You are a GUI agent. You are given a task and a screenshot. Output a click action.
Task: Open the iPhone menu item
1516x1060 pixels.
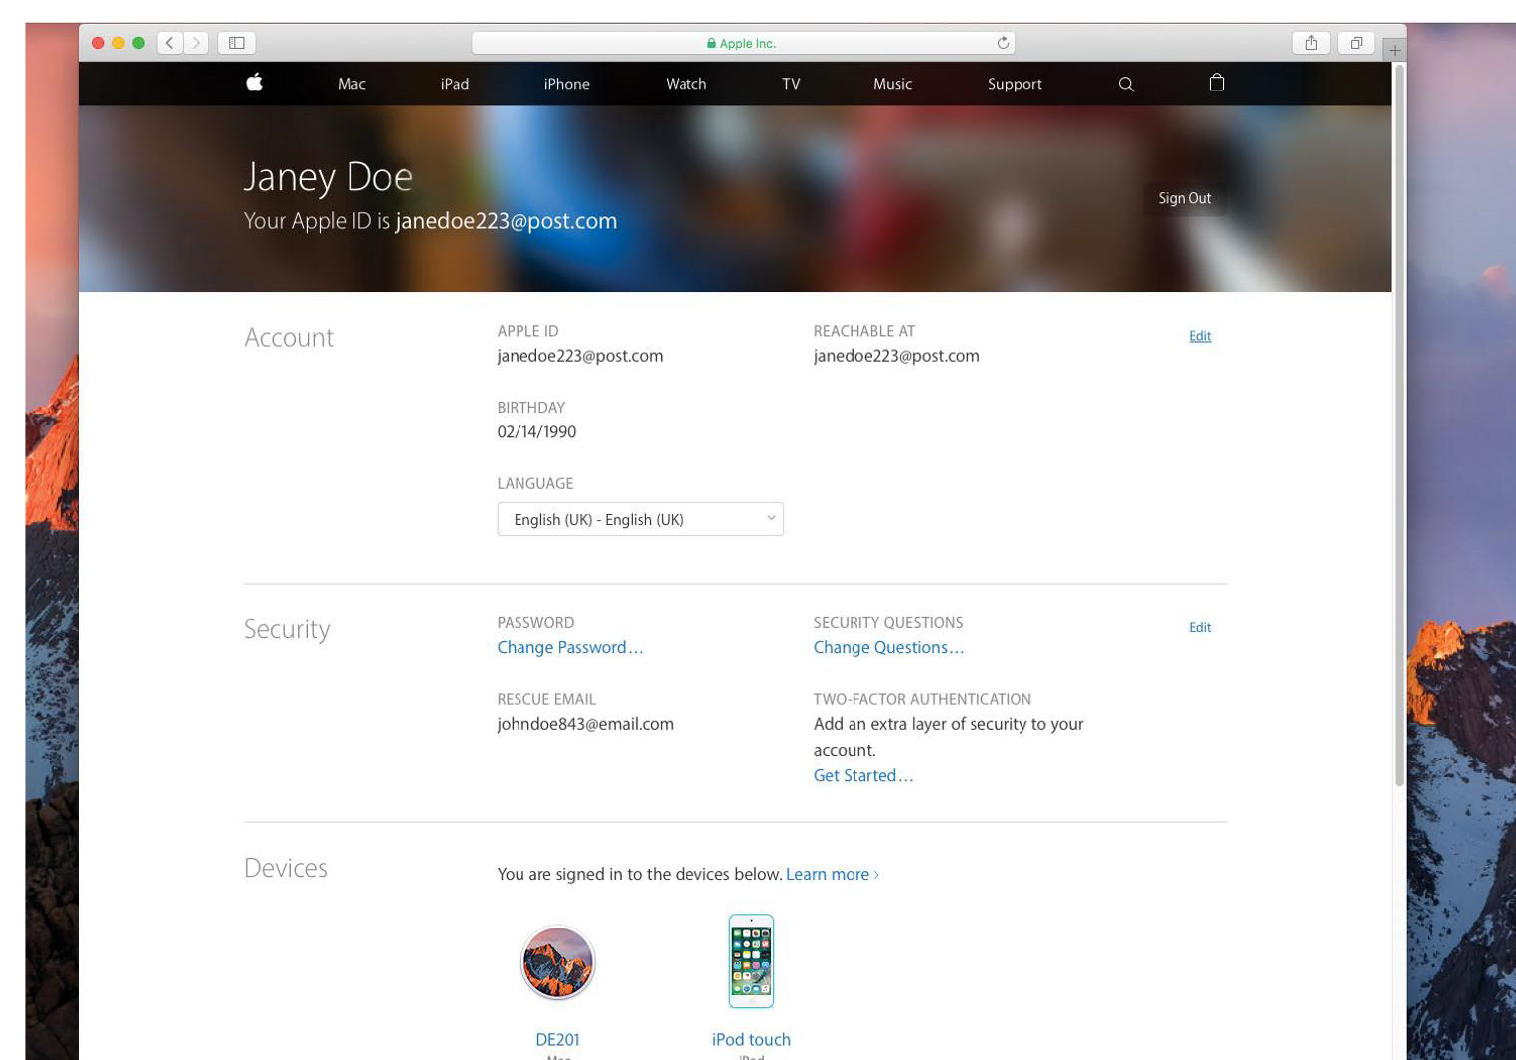click(x=567, y=84)
